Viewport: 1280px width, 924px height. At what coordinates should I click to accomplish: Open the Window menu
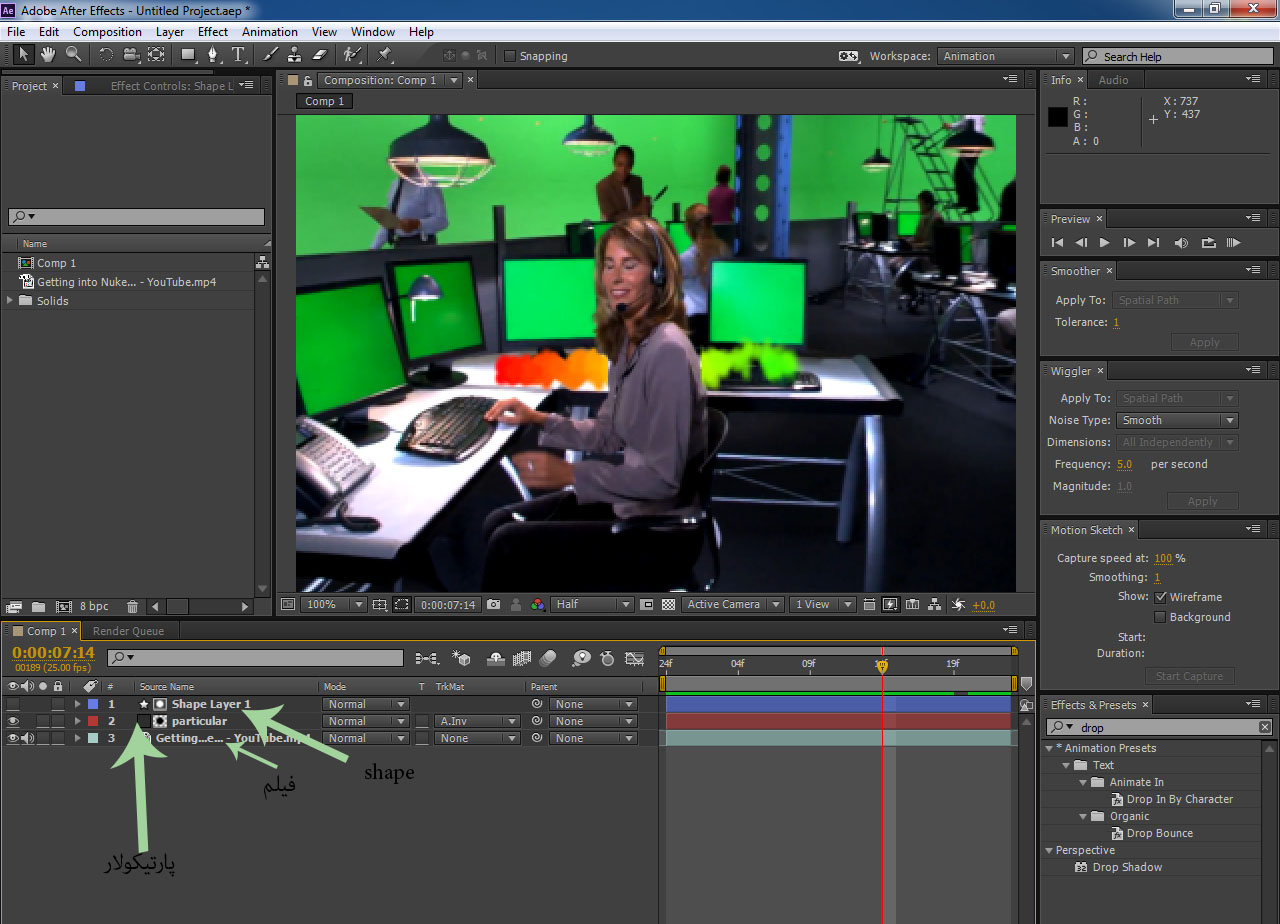(373, 32)
